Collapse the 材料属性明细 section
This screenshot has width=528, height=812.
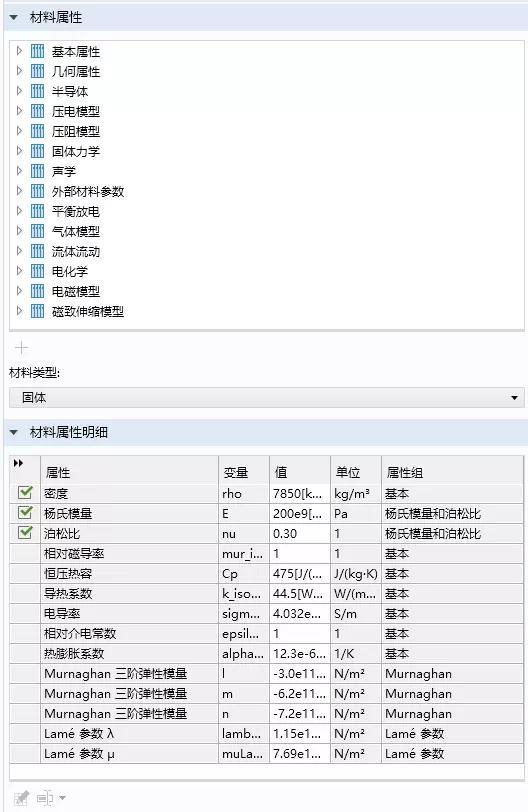click(14, 432)
